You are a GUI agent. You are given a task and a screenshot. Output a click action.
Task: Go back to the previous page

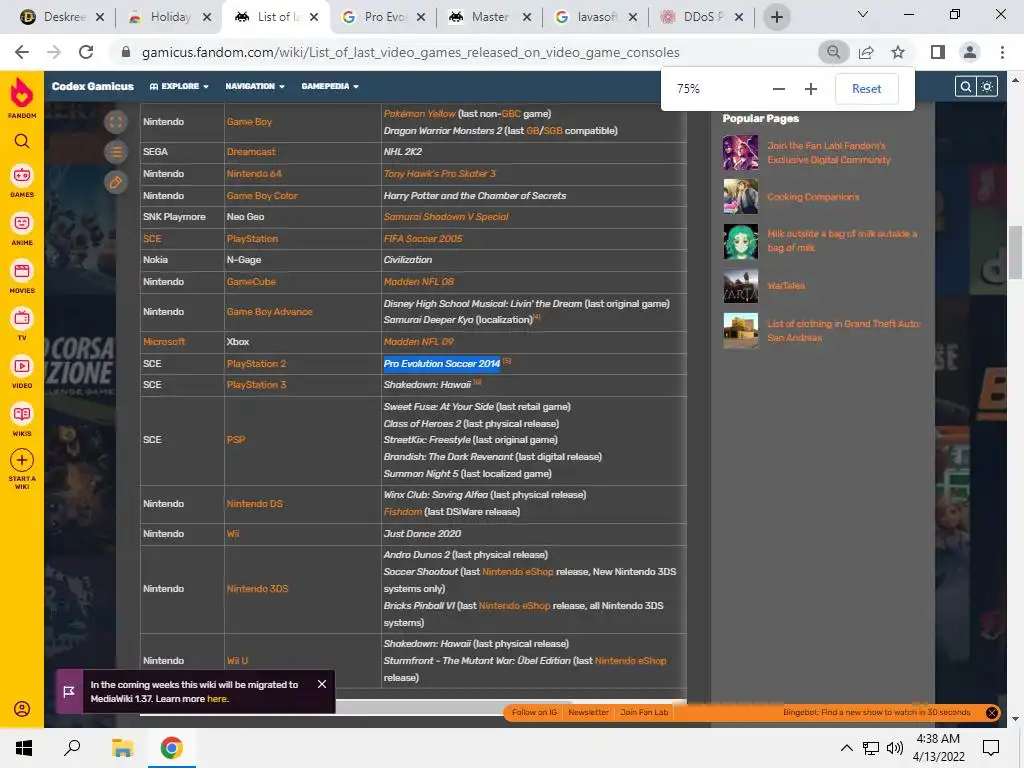point(22,52)
